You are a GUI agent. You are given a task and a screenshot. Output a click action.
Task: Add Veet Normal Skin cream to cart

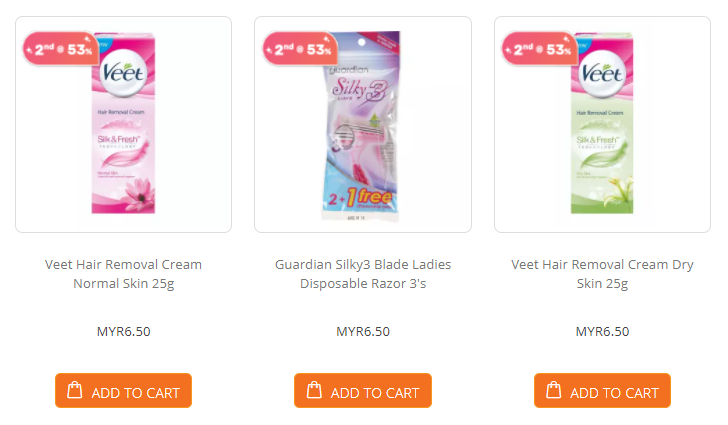pos(124,391)
